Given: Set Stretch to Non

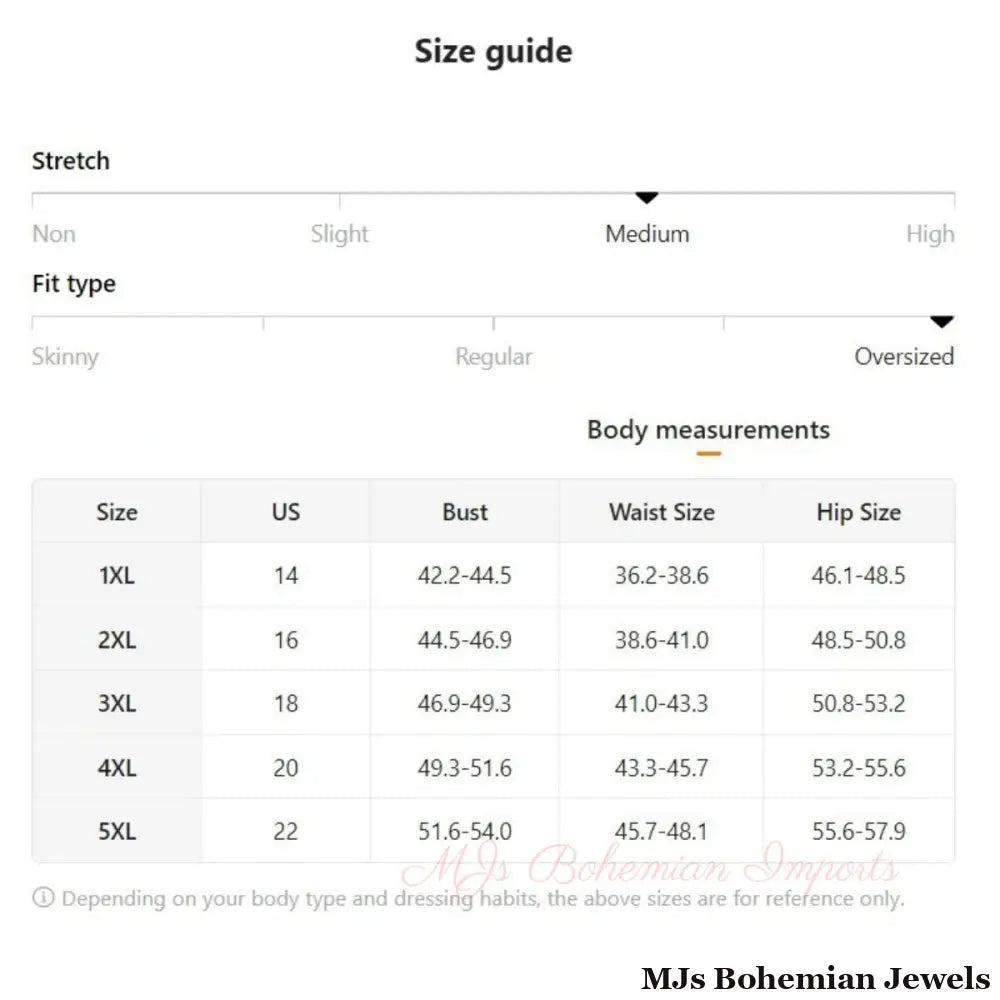Looking at the screenshot, I should click(x=54, y=234).
